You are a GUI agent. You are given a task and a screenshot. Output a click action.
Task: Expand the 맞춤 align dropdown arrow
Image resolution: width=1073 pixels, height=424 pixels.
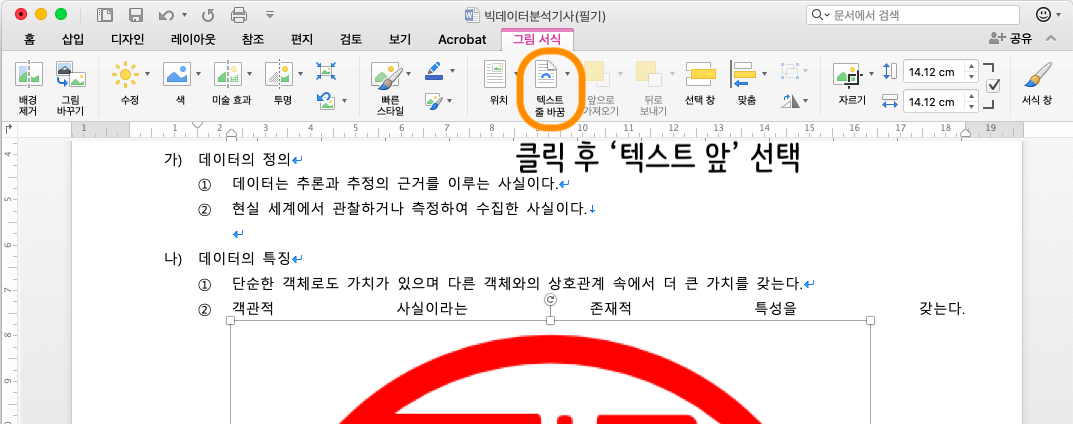click(x=764, y=73)
